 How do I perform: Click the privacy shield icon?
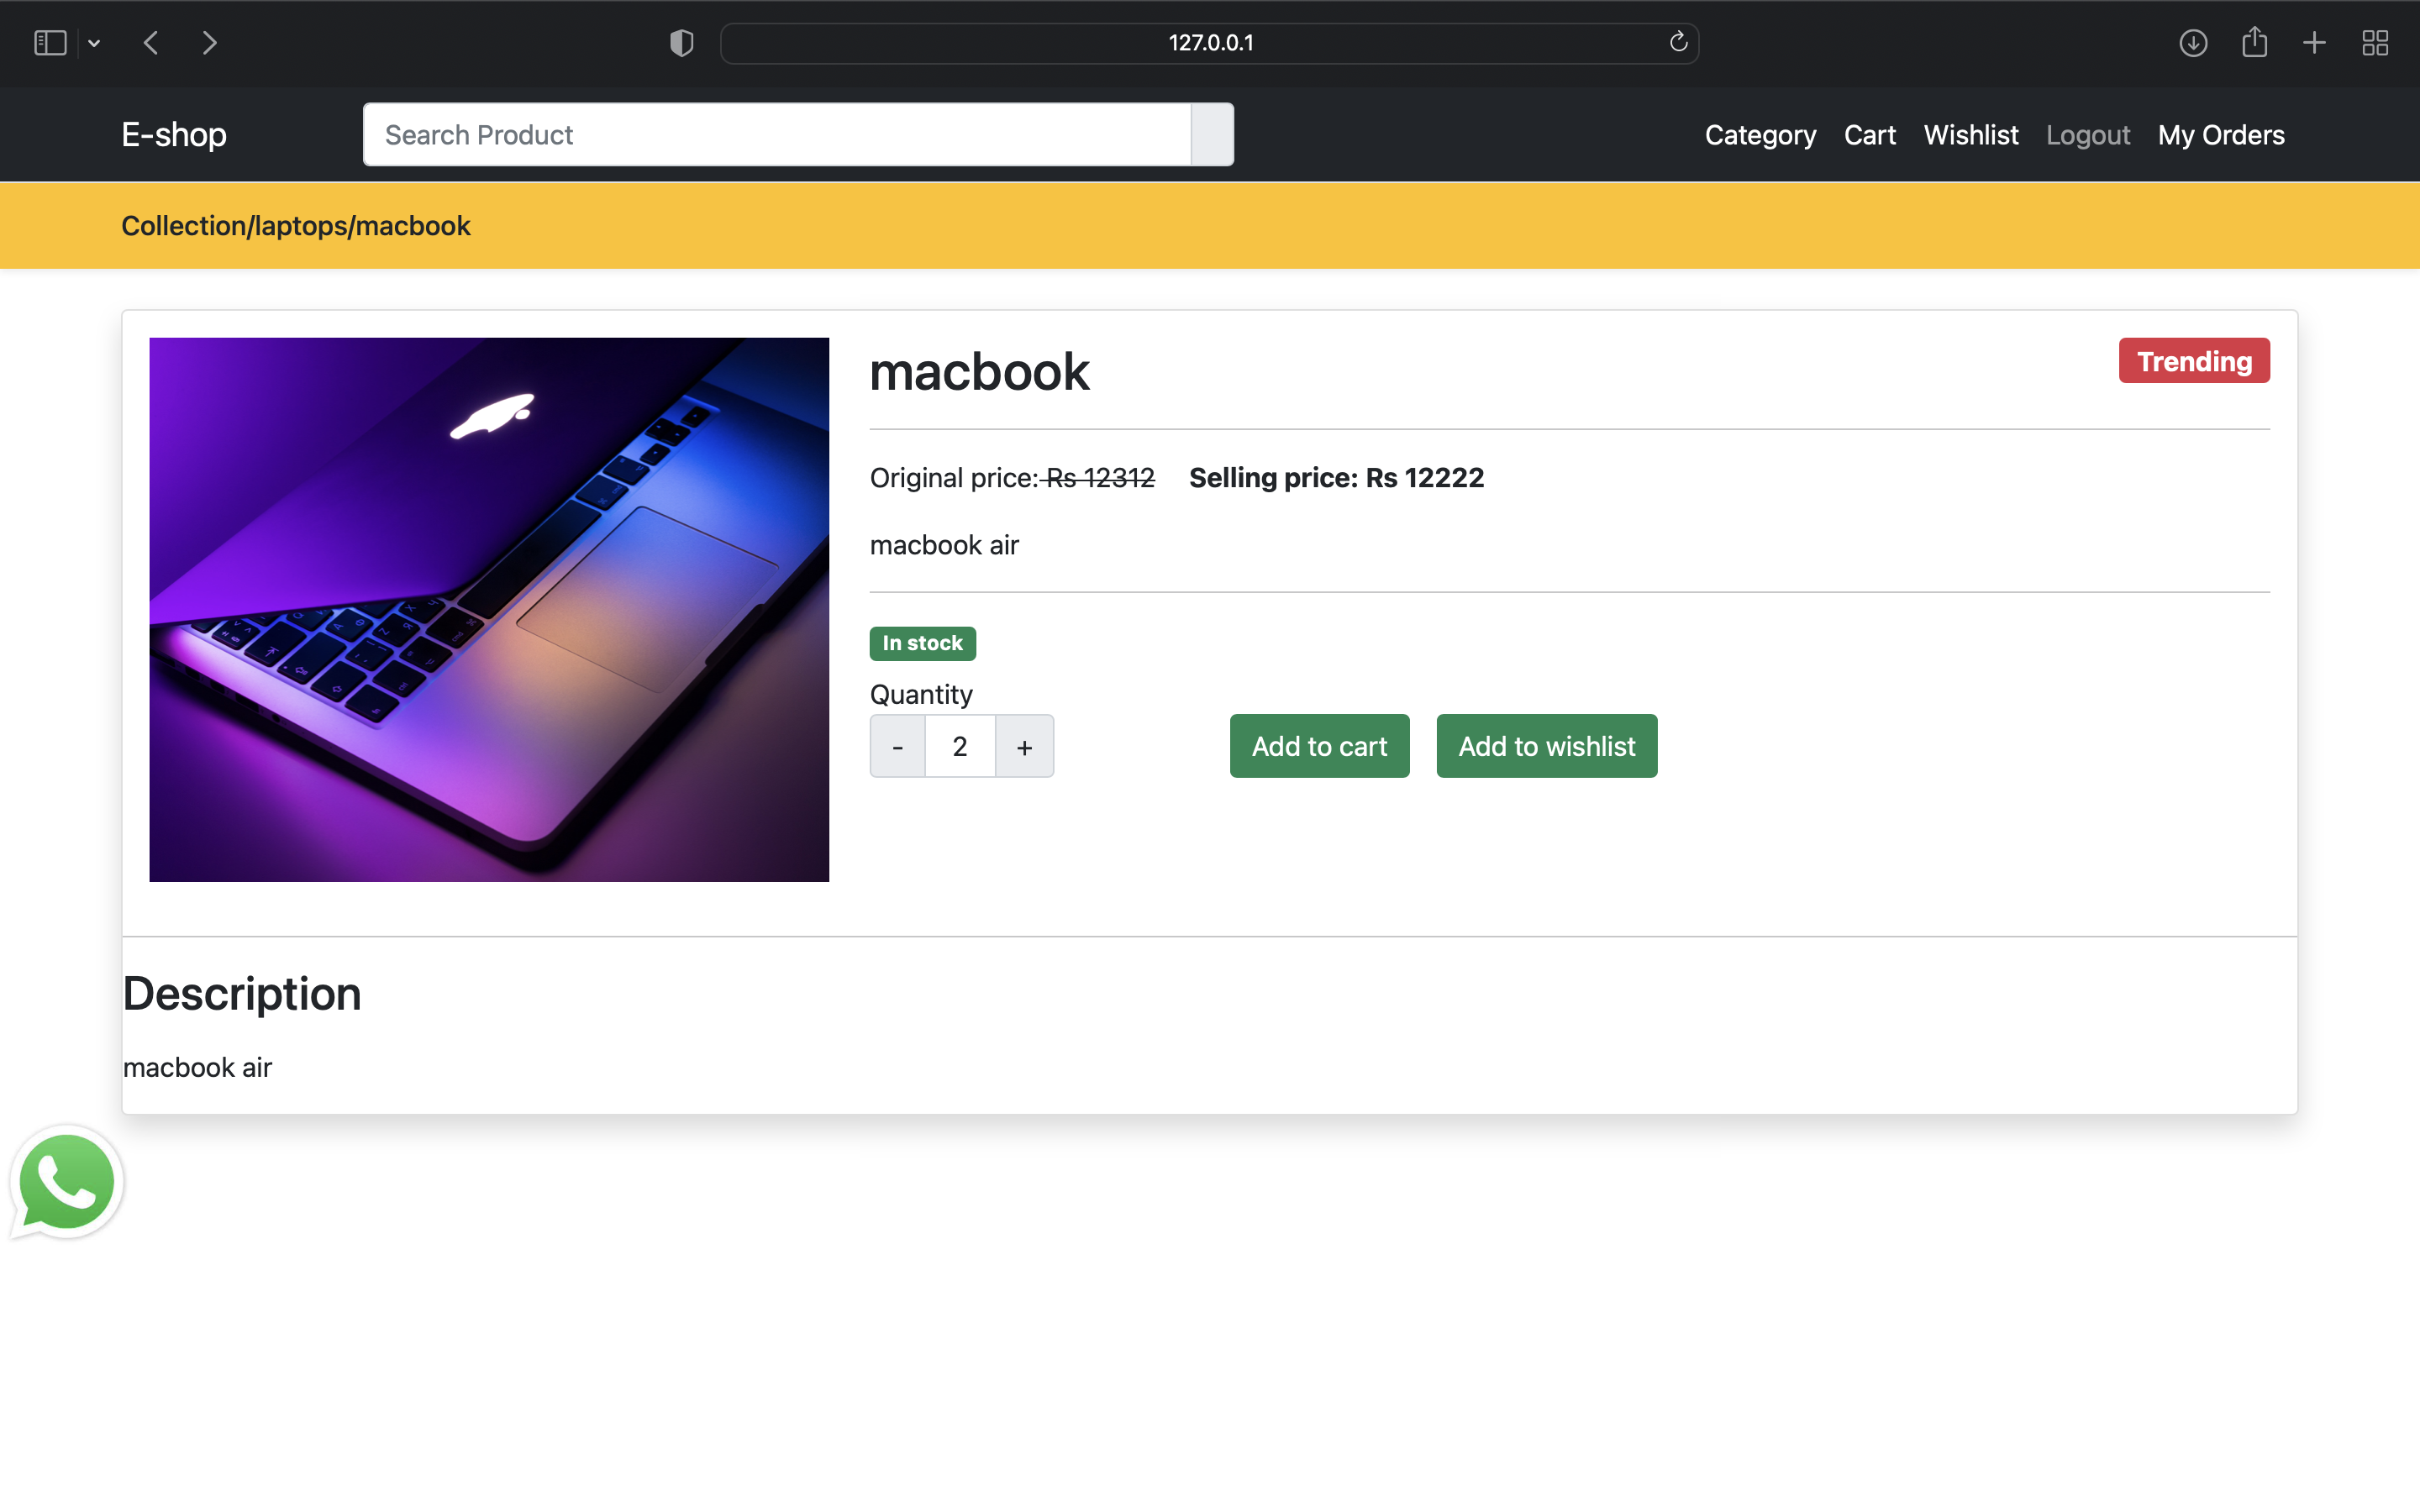681,43
